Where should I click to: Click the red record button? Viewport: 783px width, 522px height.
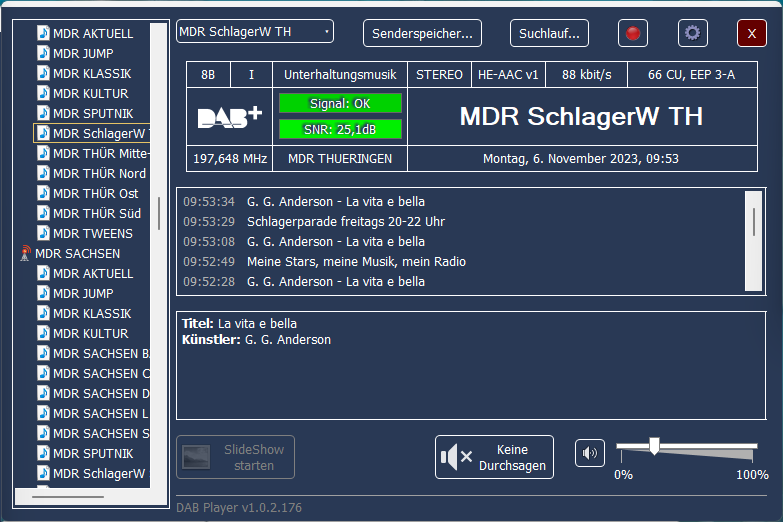click(632, 33)
